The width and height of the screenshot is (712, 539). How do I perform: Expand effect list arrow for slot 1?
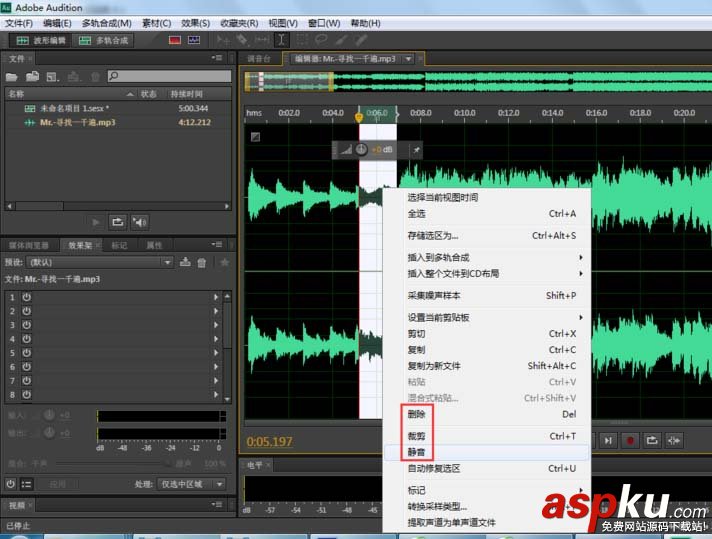tap(216, 297)
